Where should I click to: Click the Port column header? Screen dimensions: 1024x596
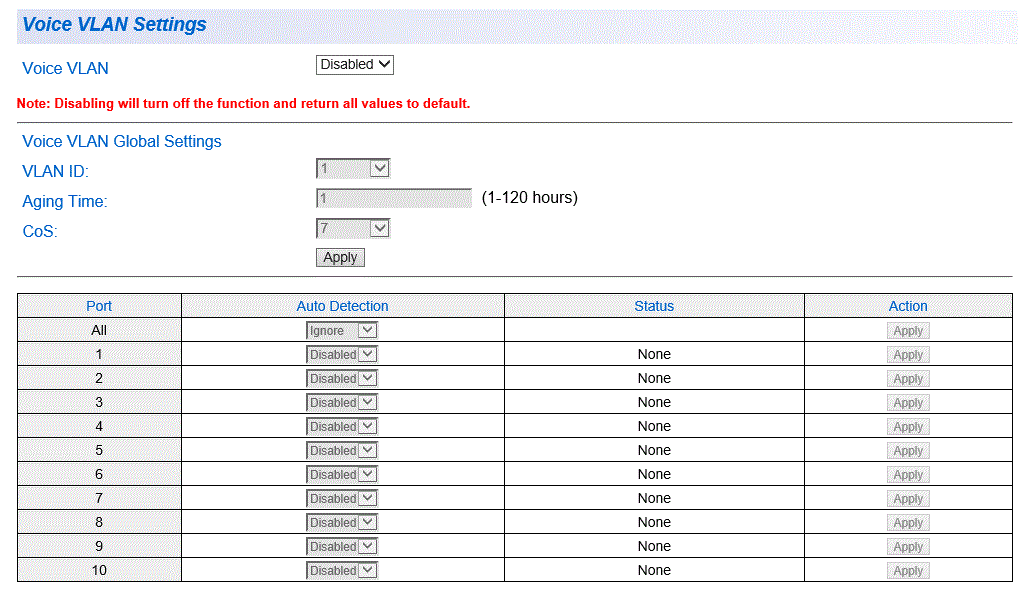[98, 306]
